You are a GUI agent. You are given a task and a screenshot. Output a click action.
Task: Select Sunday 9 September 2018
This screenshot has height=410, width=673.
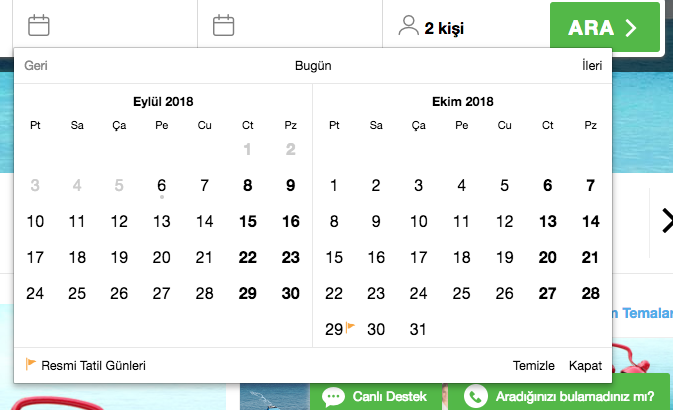pos(291,185)
